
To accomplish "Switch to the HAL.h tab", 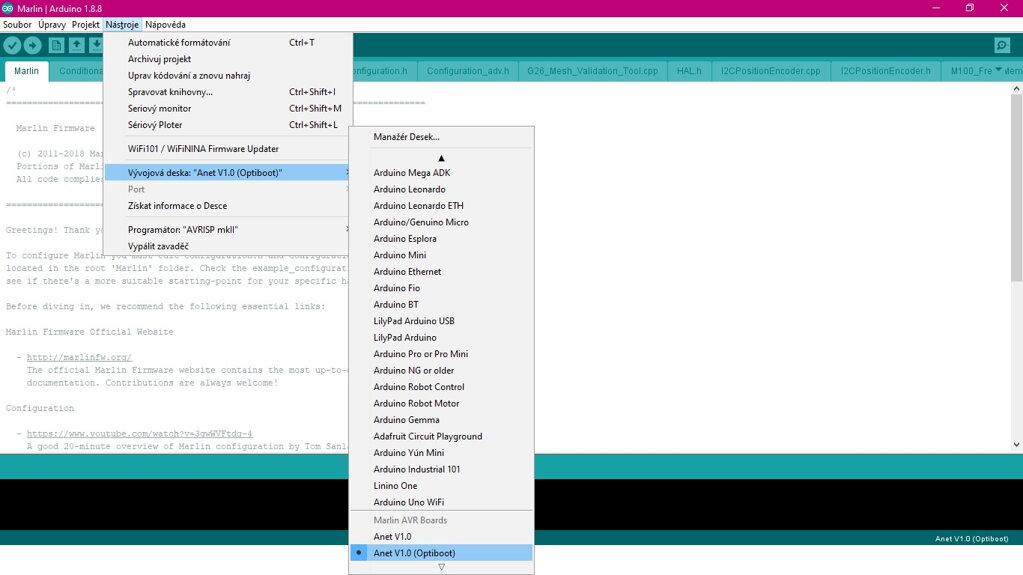I will click(689, 71).
